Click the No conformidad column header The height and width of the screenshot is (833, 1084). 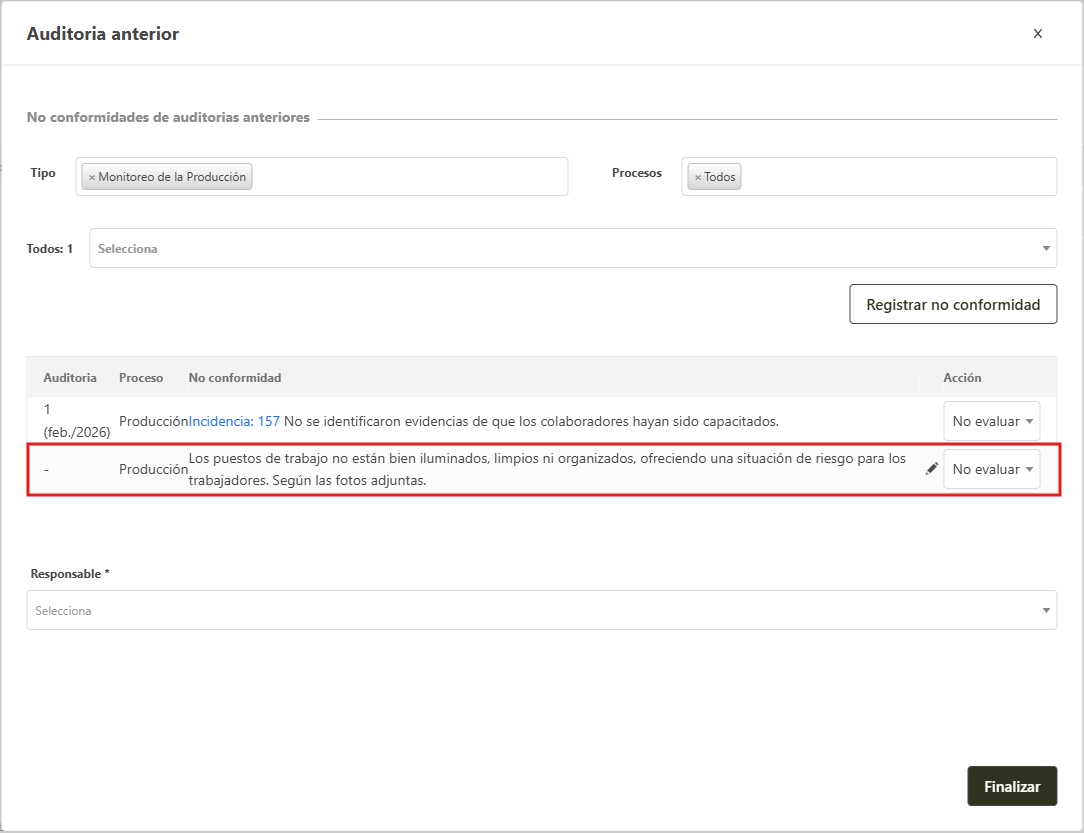tap(235, 377)
